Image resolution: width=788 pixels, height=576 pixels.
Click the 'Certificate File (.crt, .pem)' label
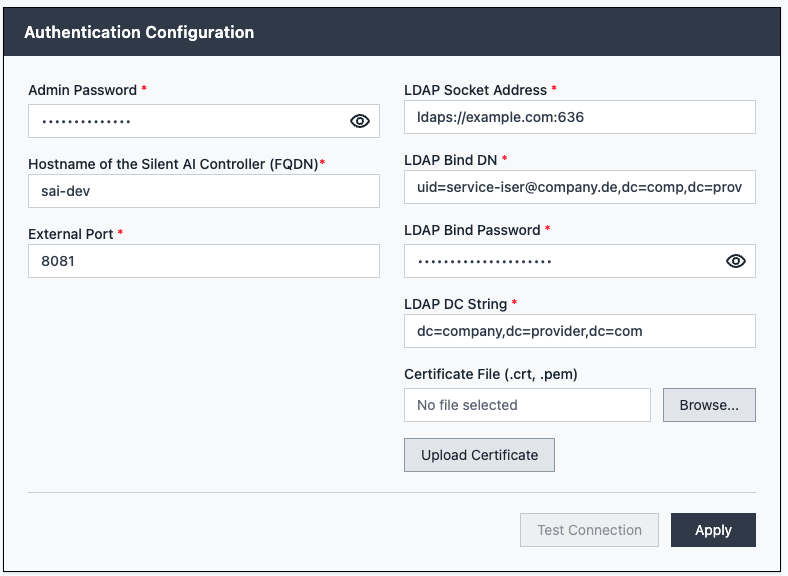(x=491, y=374)
